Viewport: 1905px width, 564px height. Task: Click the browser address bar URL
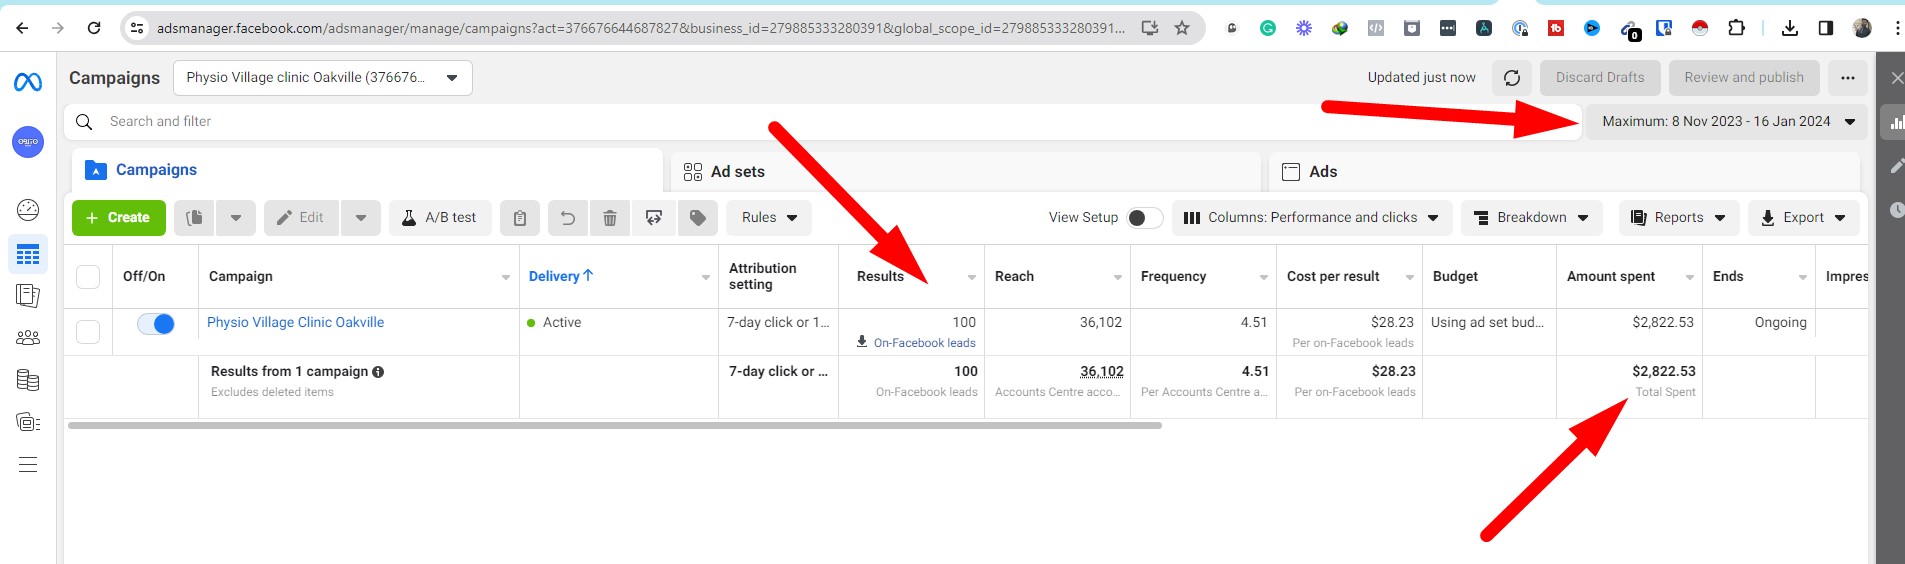[x=640, y=28]
